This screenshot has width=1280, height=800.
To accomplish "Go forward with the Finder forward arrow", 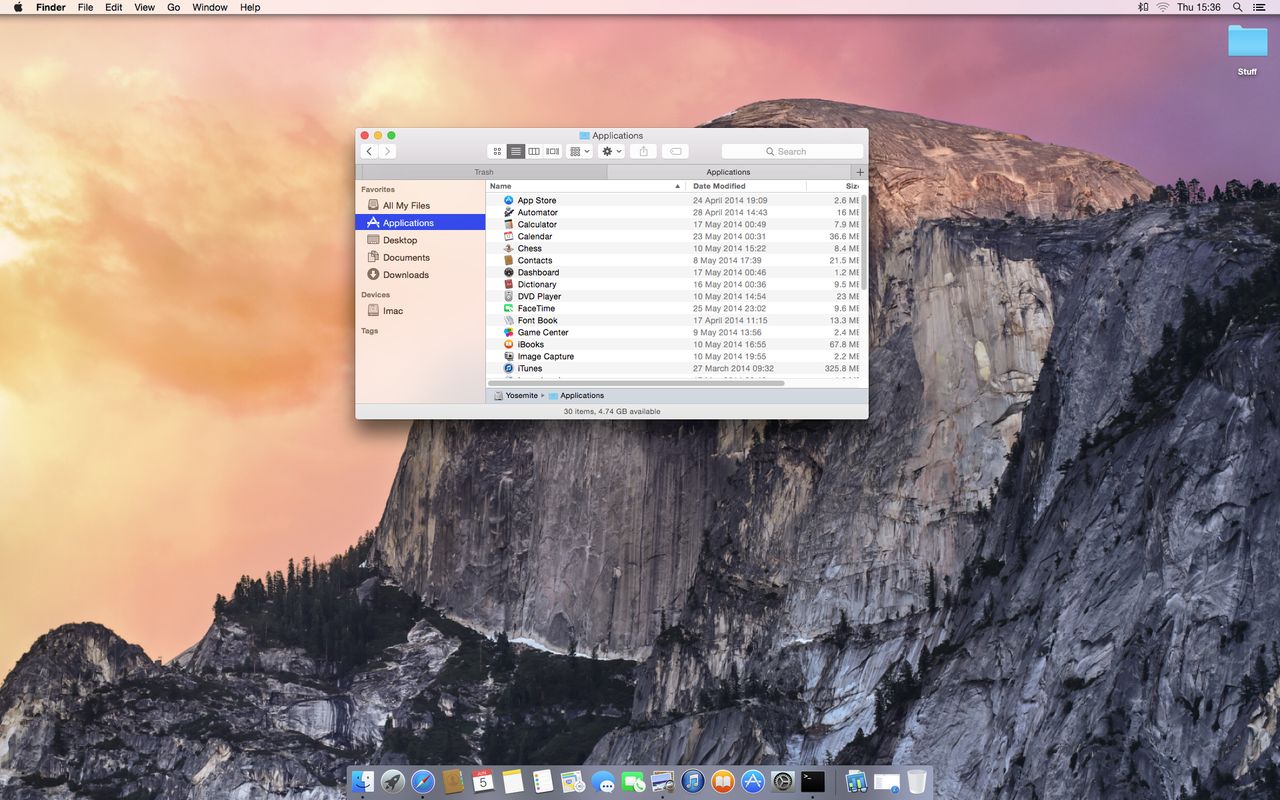I will coord(387,151).
